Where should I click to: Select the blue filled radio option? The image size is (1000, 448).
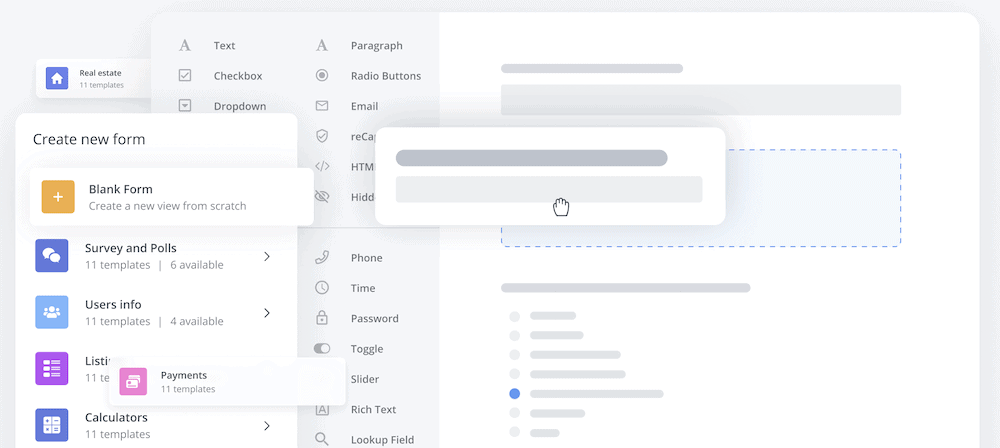(515, 394)
